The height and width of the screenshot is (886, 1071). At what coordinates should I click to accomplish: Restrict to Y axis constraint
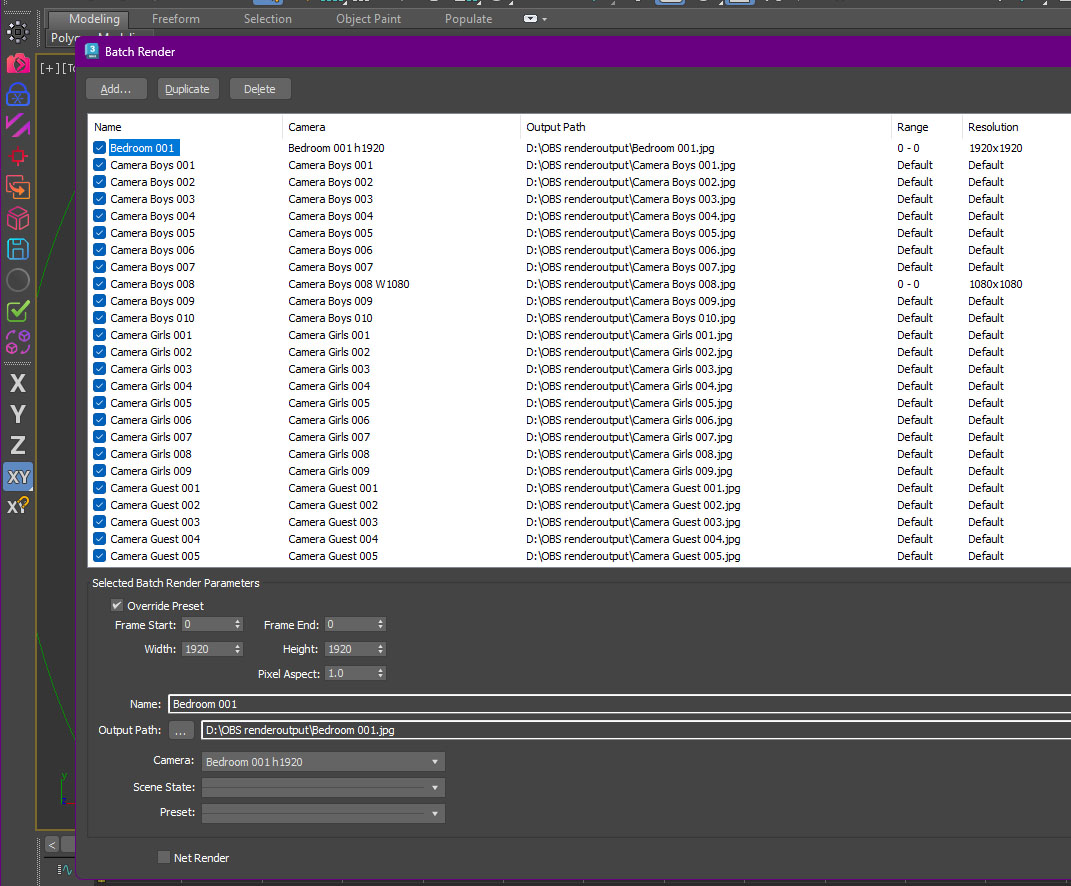click(x=18, y=414)
